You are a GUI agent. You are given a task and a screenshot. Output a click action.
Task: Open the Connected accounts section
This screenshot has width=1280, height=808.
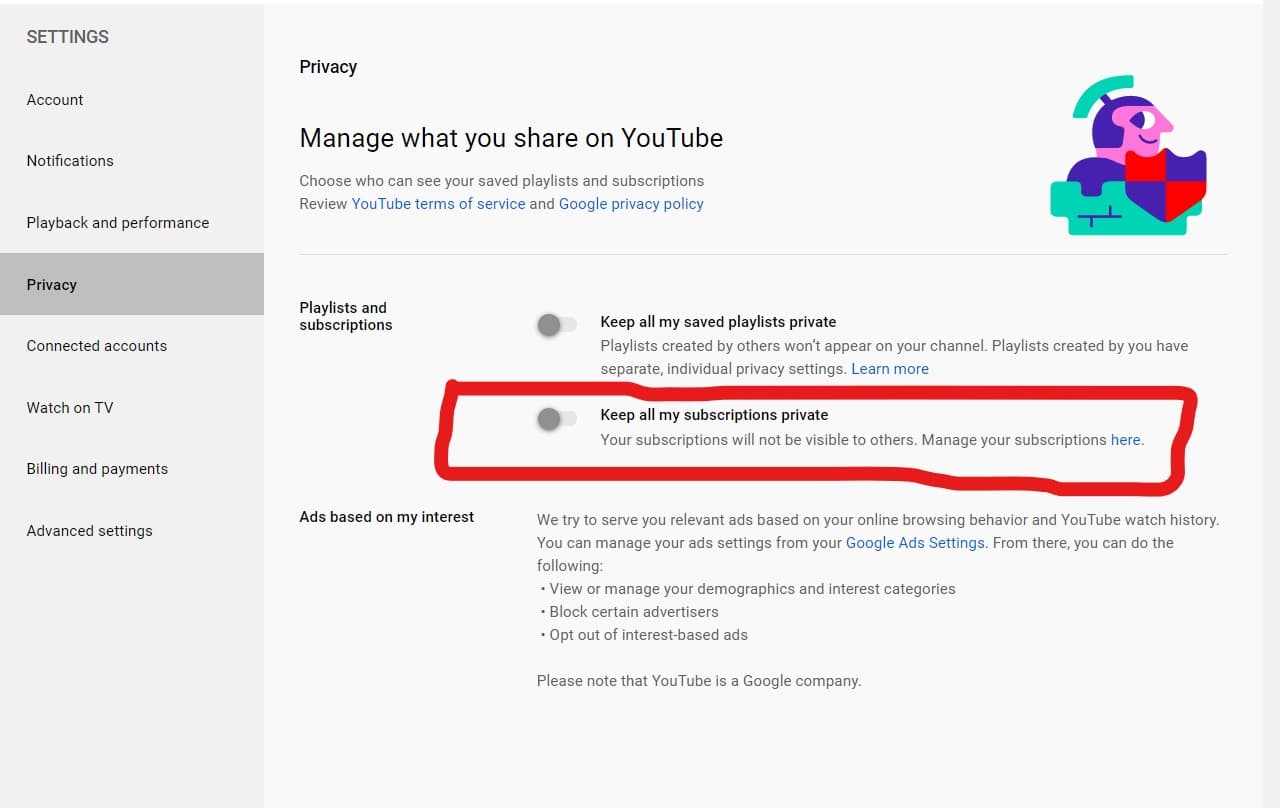pyautogui.click(x=96, y=345)
